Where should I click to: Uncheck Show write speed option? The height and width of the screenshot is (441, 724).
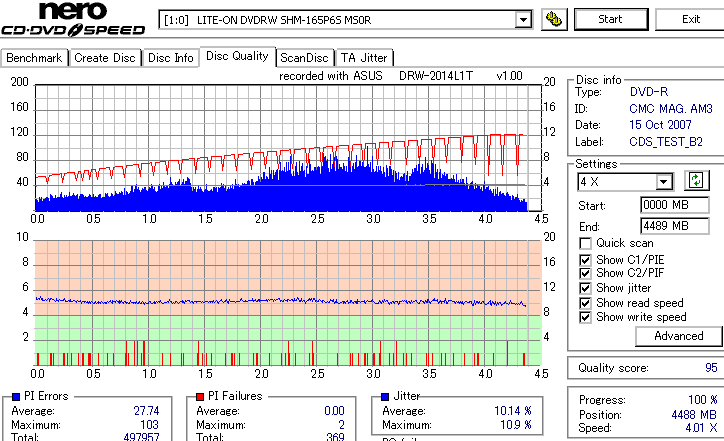(585, 317)
